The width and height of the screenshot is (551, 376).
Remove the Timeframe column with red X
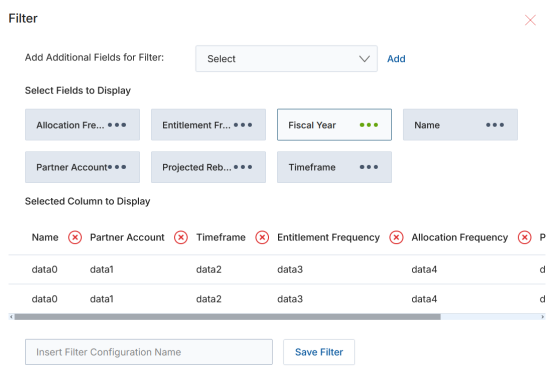point(262,238)
